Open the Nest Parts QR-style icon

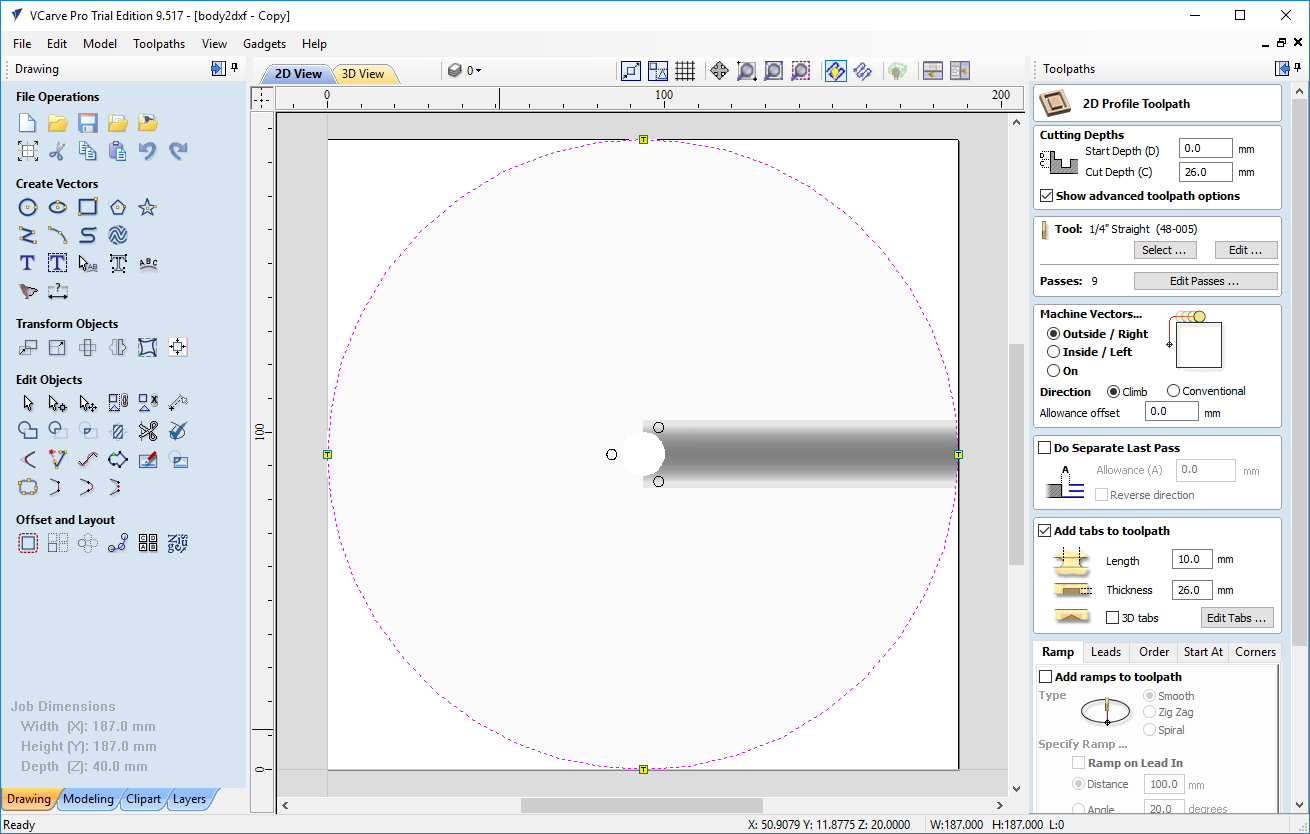click(148, 544)
